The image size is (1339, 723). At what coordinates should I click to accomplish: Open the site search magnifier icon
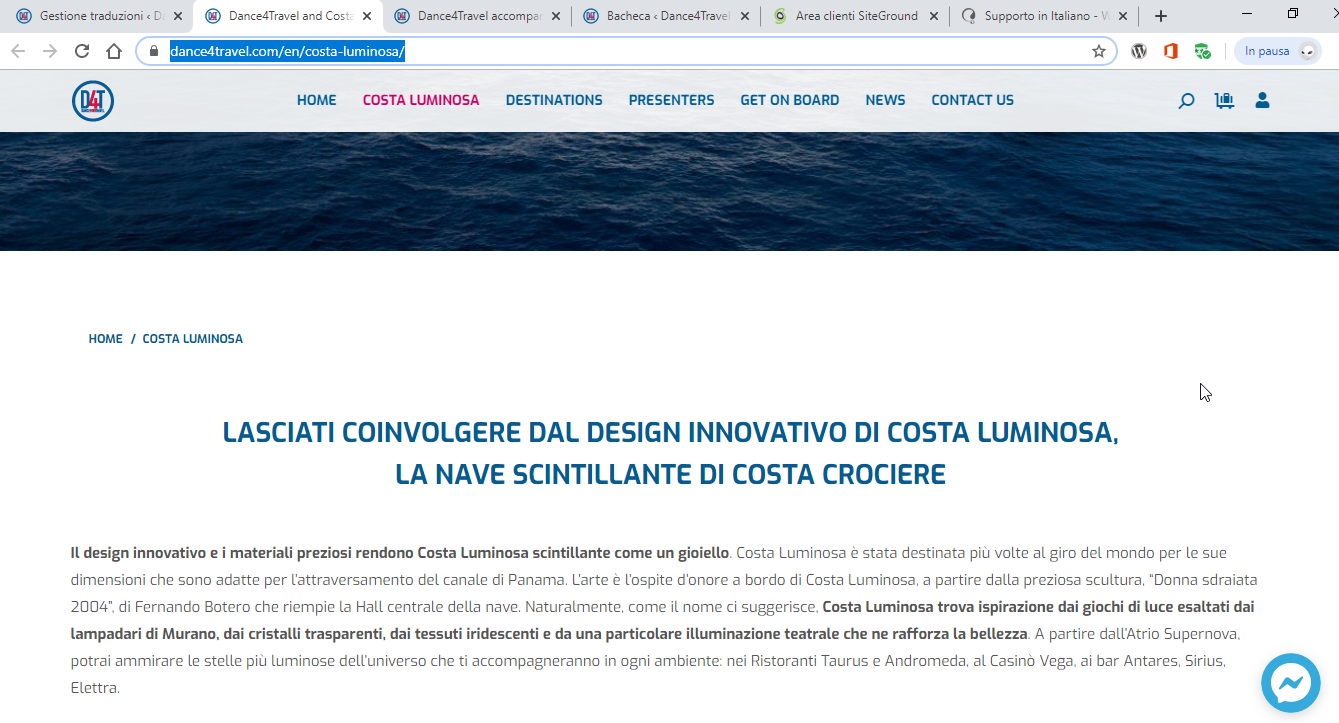click(1186, 101)
